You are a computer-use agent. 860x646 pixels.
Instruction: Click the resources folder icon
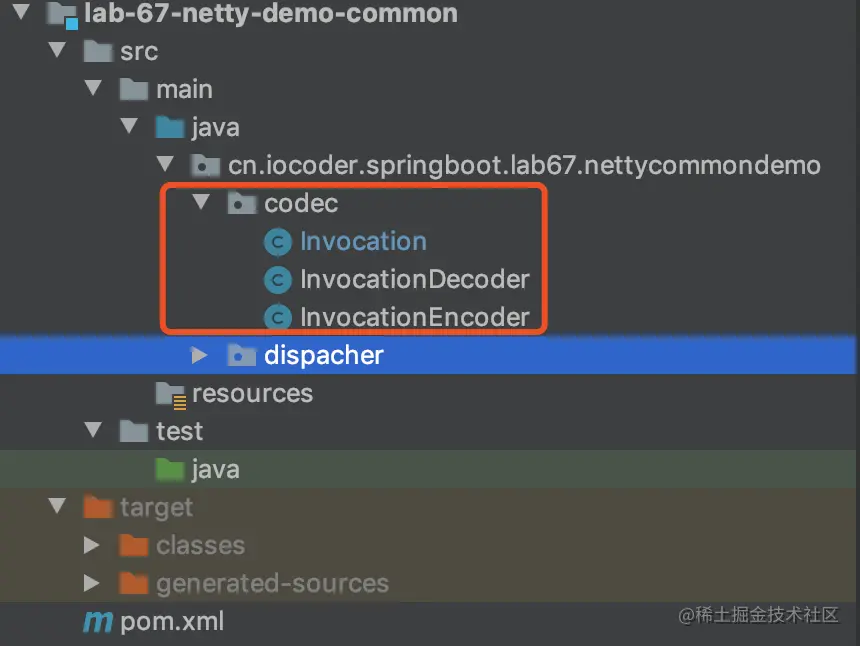pyautogui.click(x=171, y=395)
